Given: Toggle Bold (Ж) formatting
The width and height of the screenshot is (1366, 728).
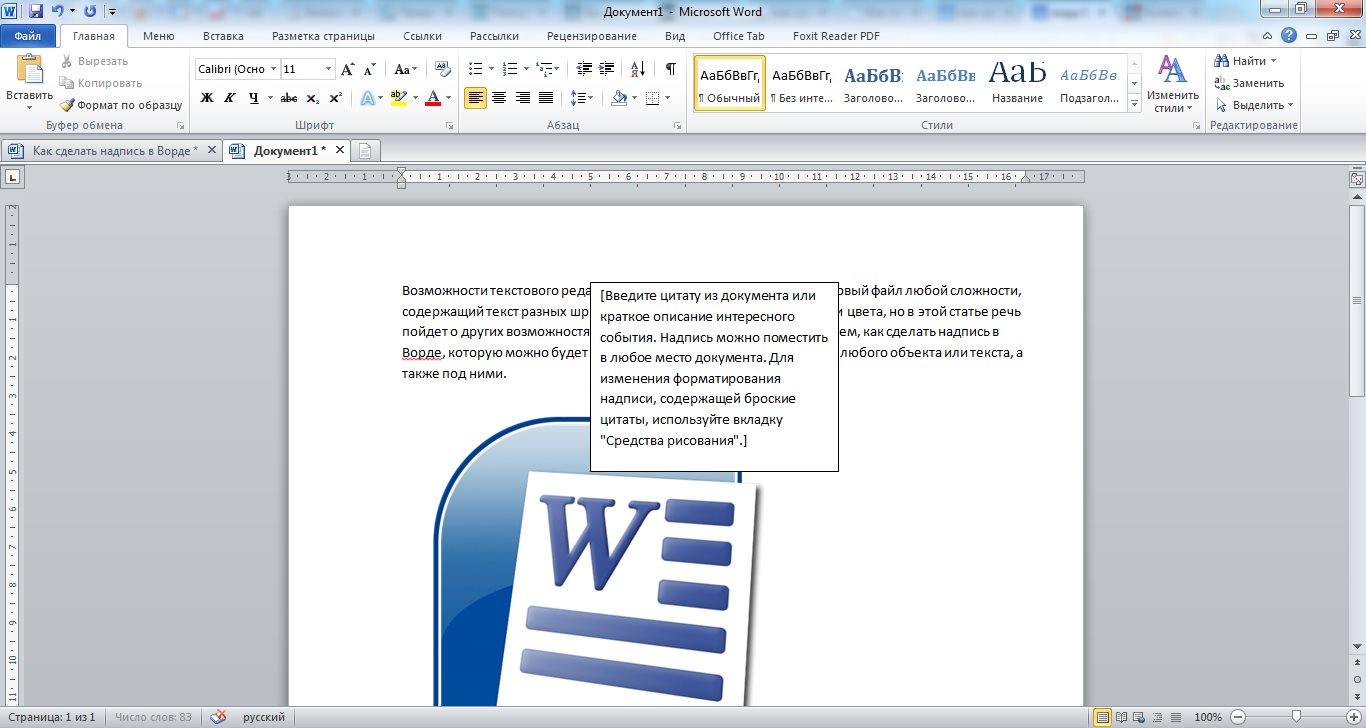Looking at the screenshot, I should [x=207, y=98].
